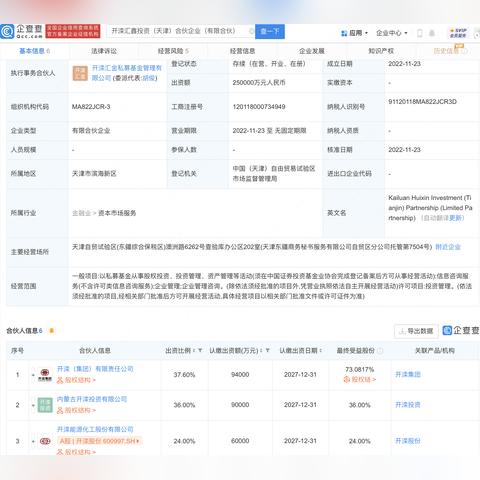Clear the search field with the X icon
Image resolution: width=480 pixels, height=480 pixels.
tap(251, 31)
